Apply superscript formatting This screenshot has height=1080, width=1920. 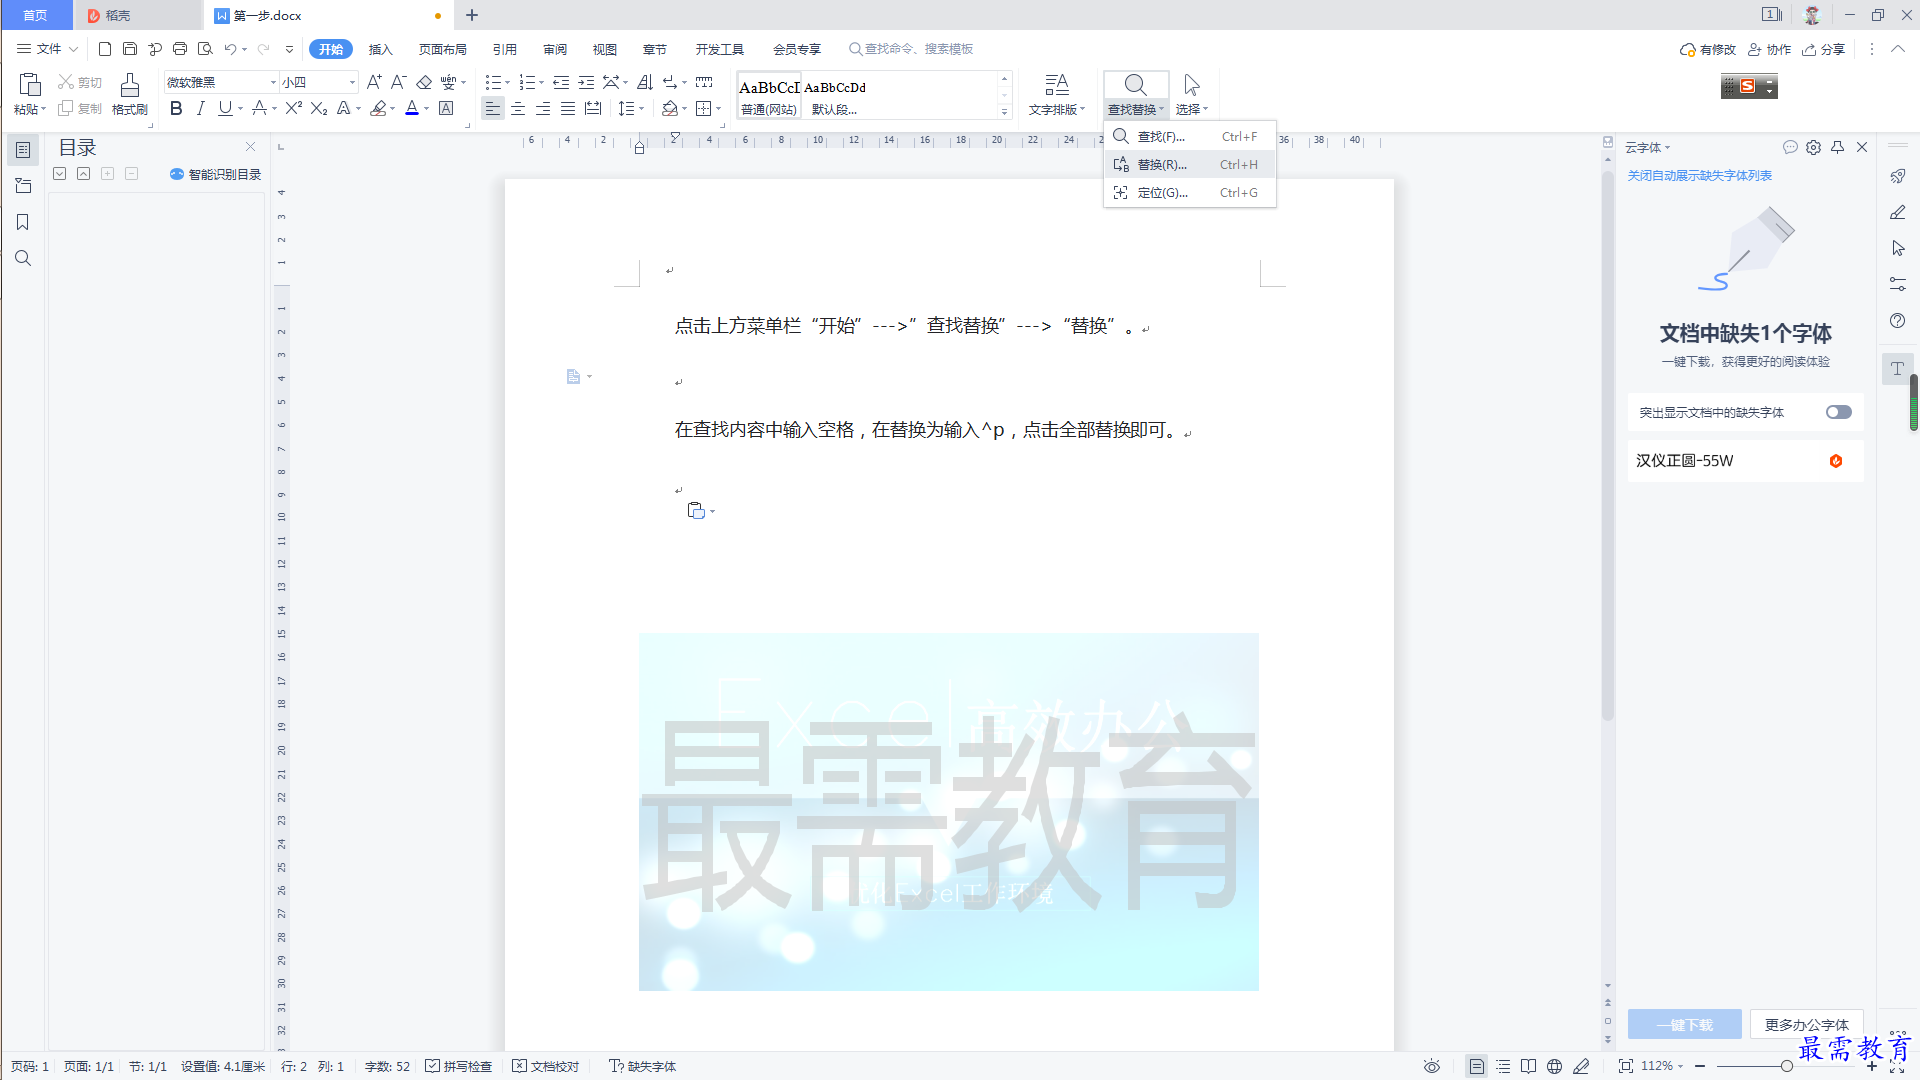(x=293, y=108)
